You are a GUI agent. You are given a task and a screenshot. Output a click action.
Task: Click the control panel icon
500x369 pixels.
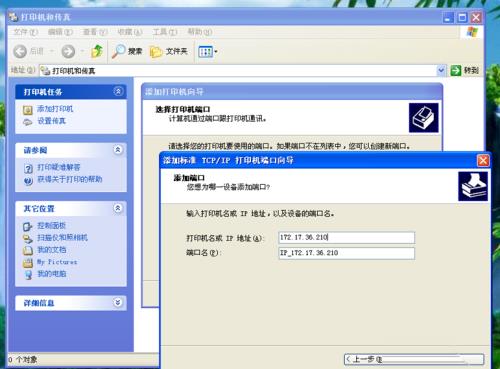click(28, 226)
